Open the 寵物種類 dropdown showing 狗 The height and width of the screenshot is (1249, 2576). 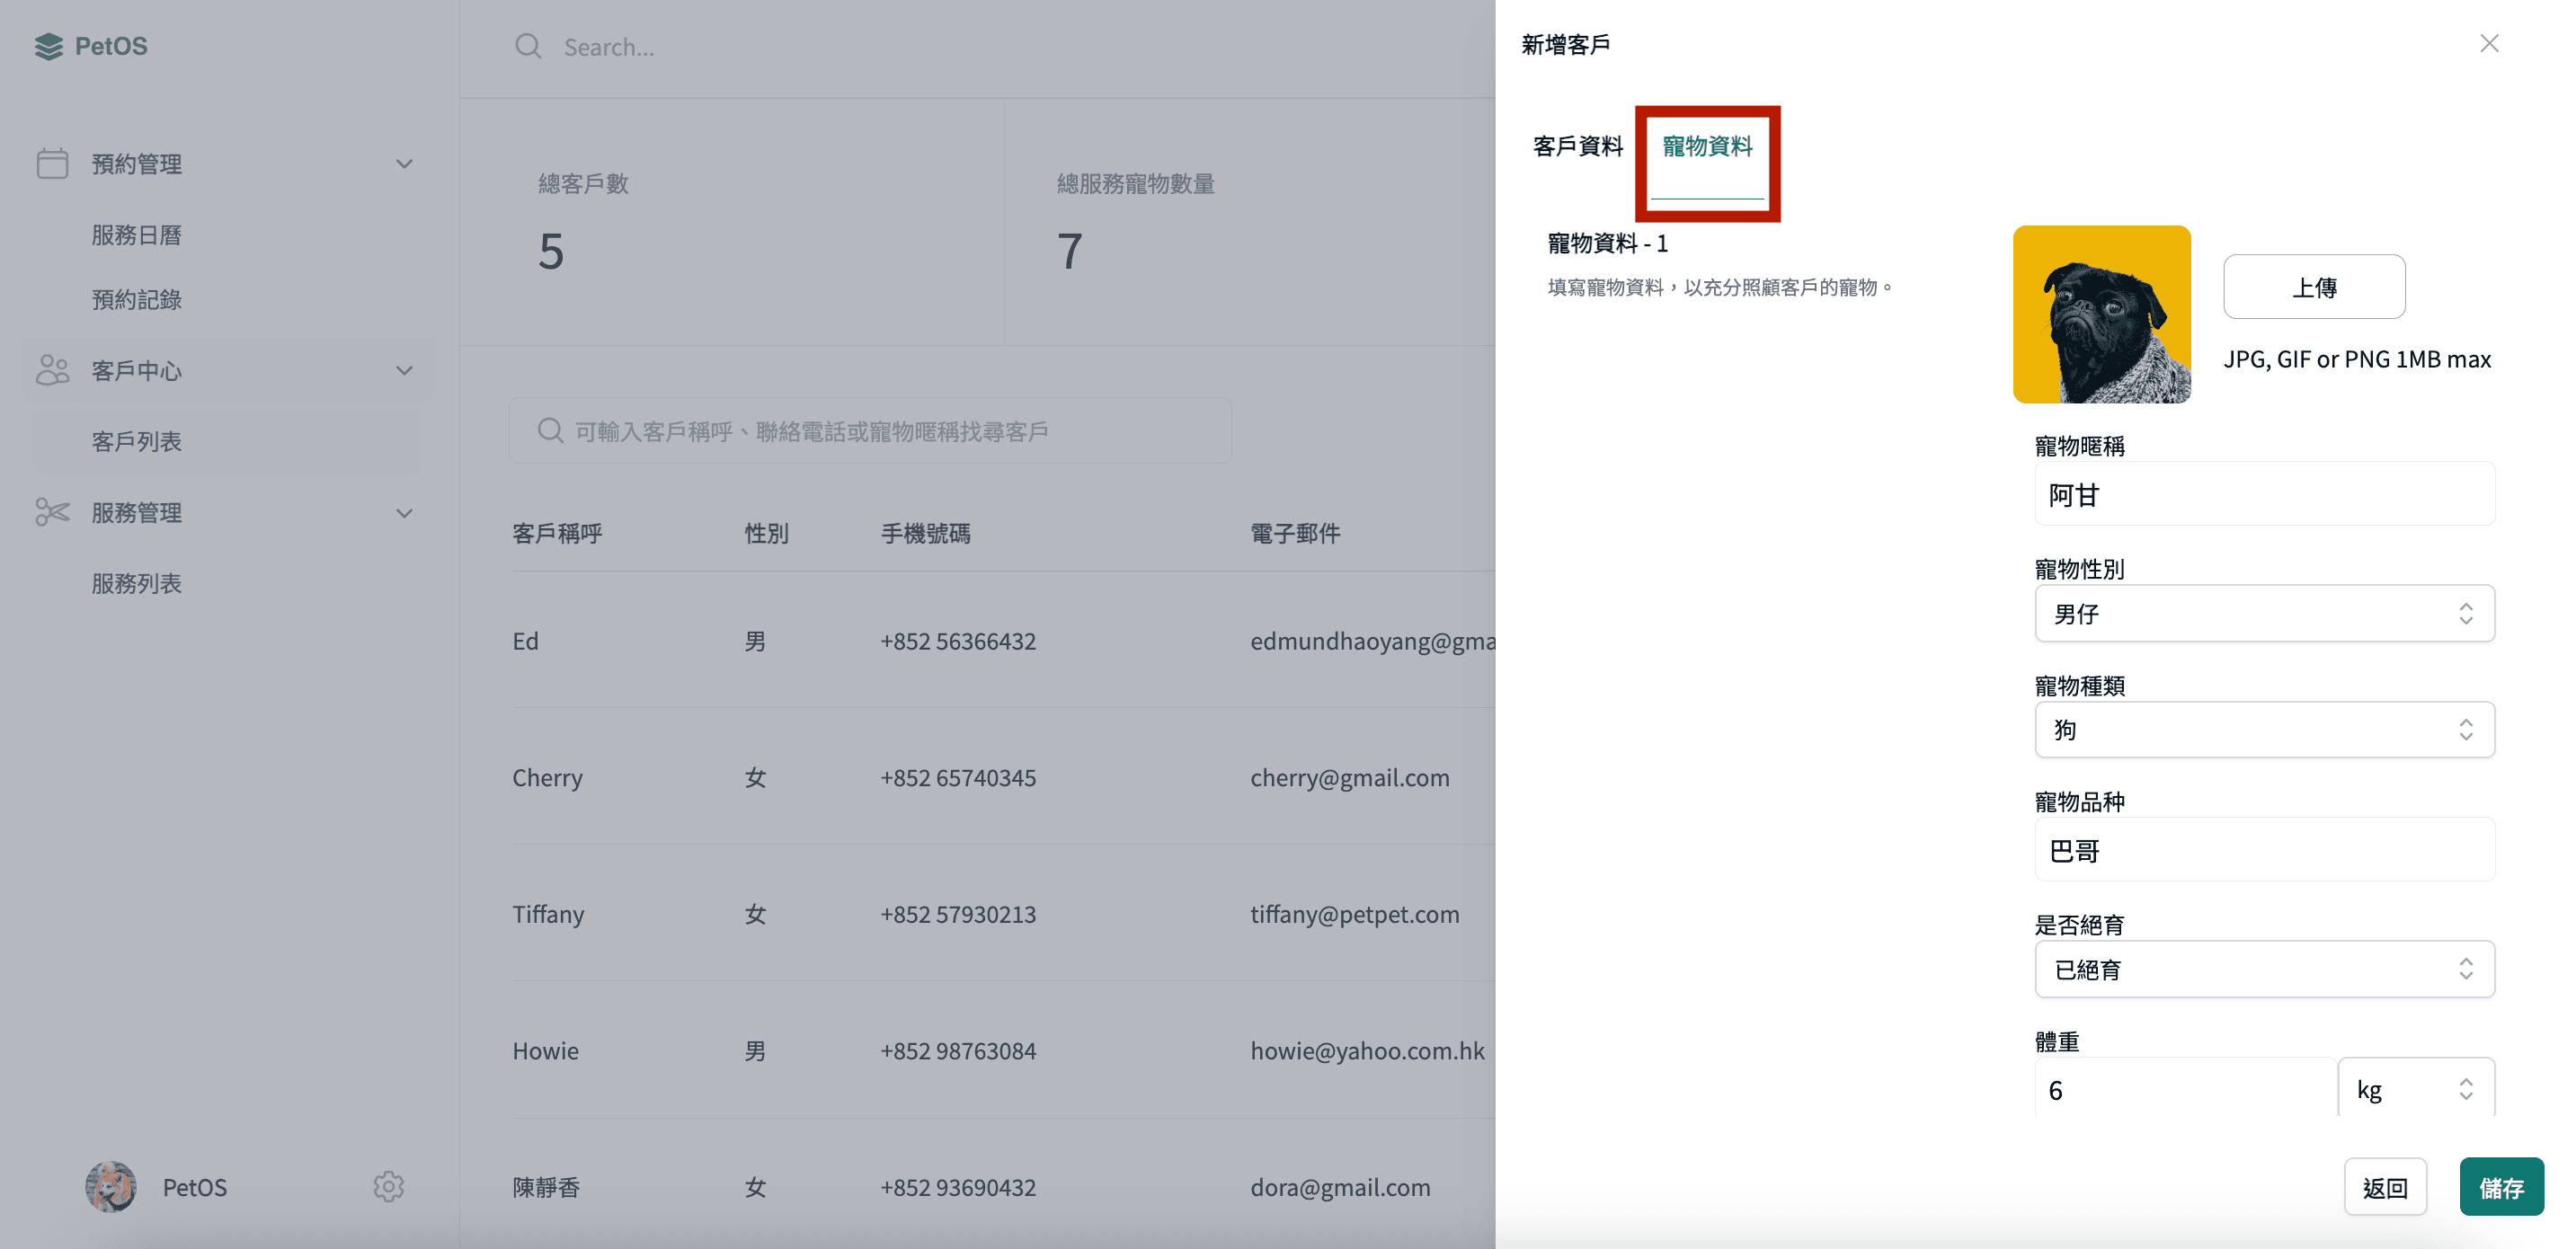click(2264, 729)
